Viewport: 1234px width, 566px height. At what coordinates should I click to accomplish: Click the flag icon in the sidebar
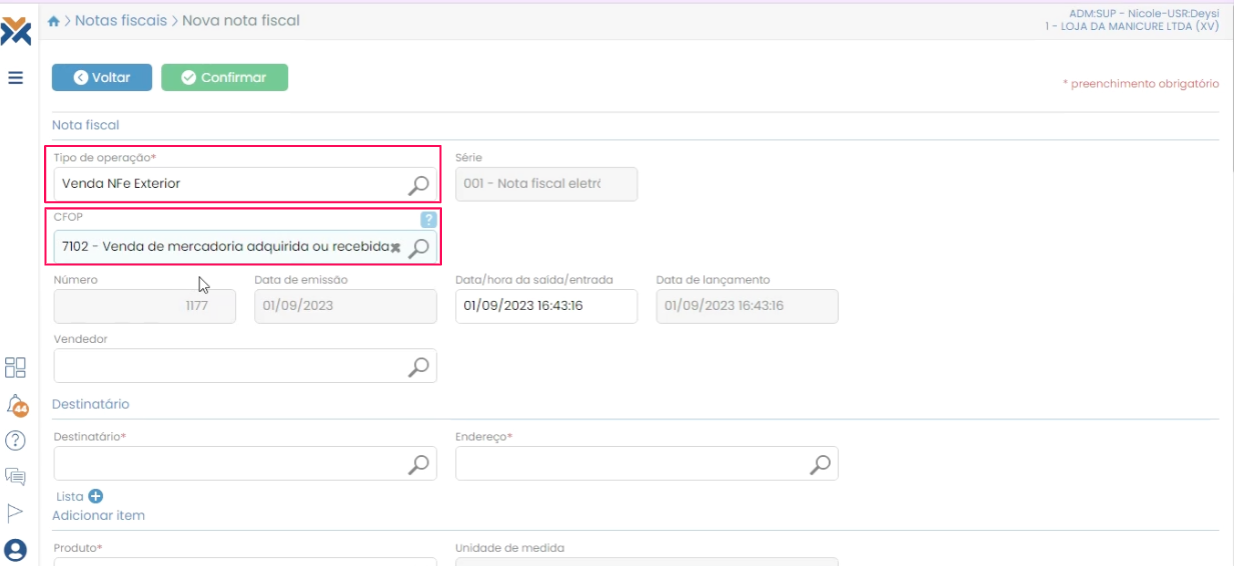click(15, 513)
